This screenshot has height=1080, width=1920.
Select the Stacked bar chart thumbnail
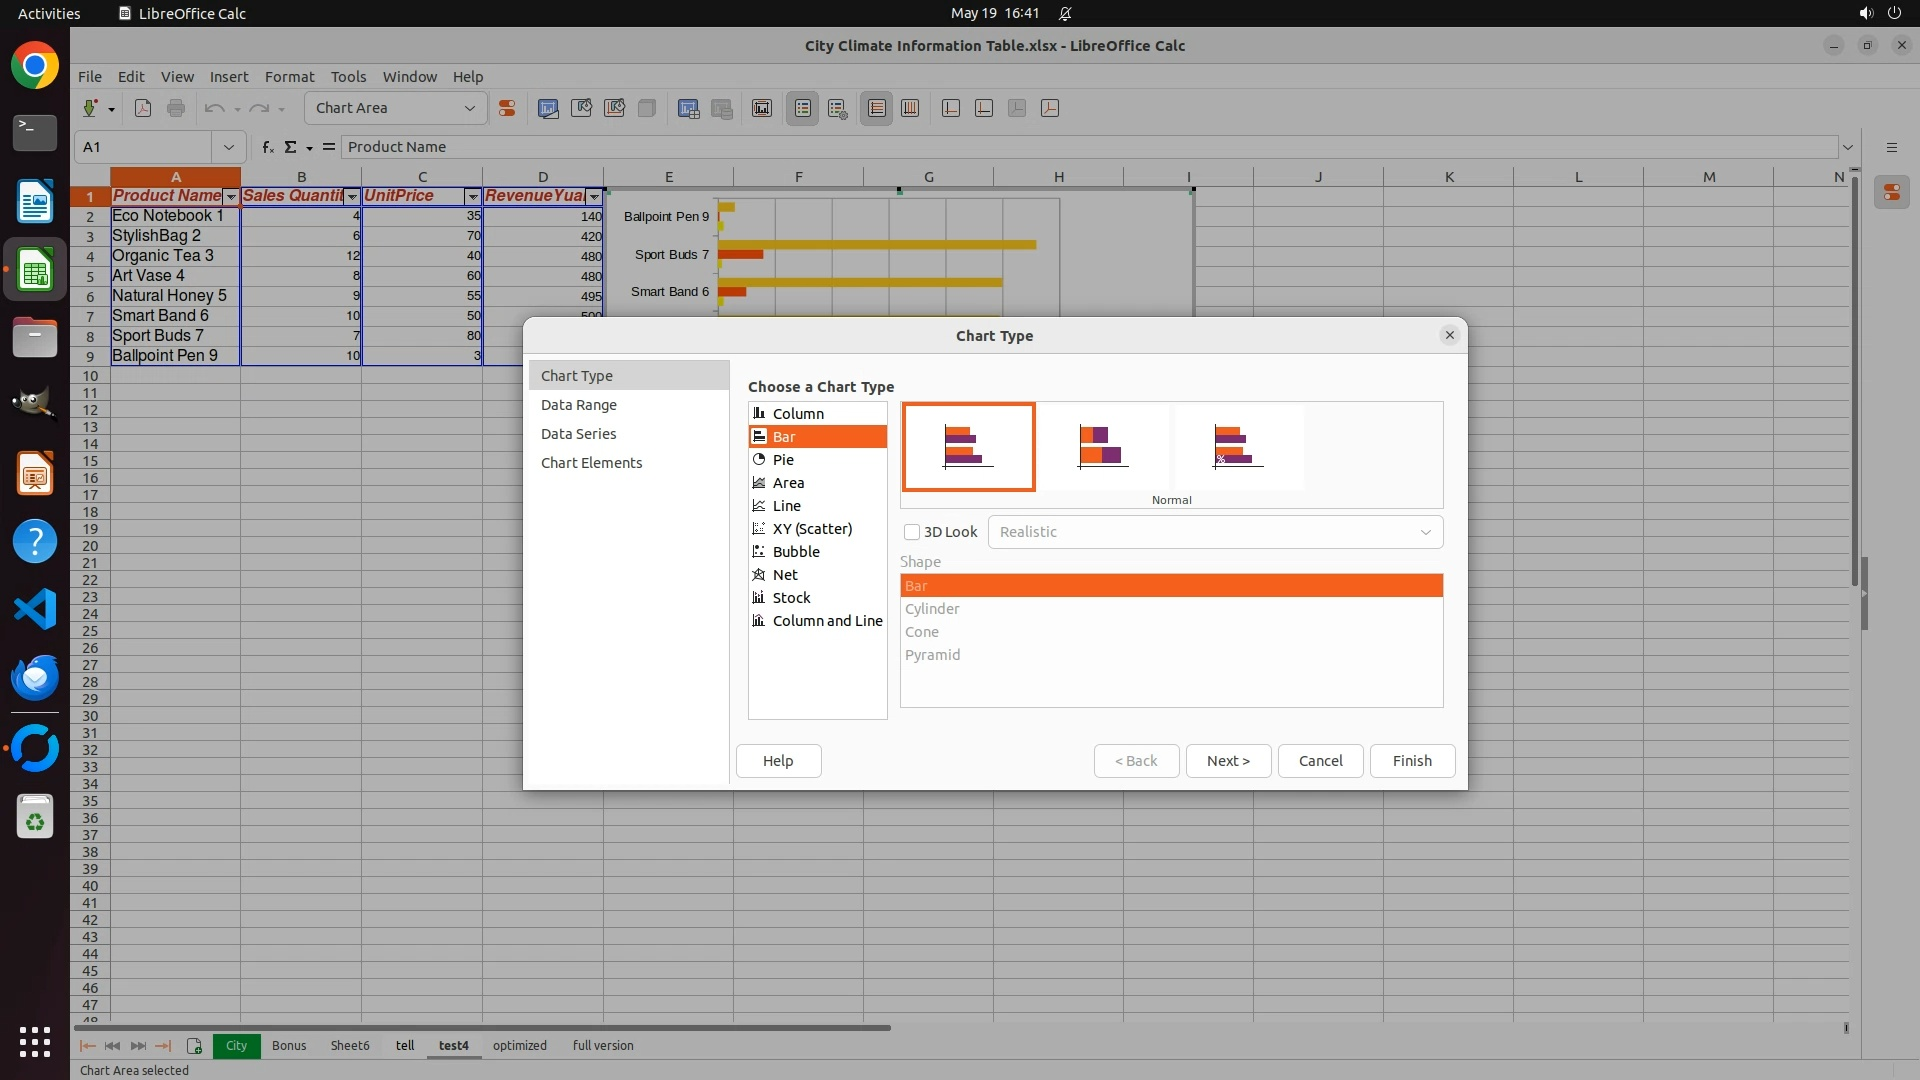(1103, 447)
